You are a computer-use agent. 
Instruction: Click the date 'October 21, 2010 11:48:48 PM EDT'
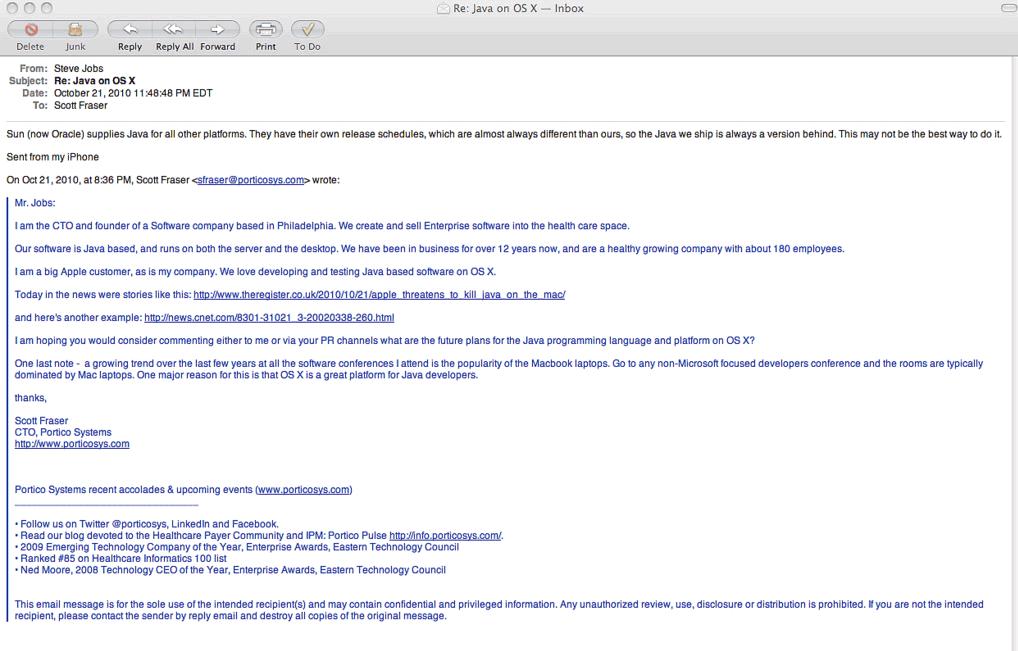coord(133,93)
